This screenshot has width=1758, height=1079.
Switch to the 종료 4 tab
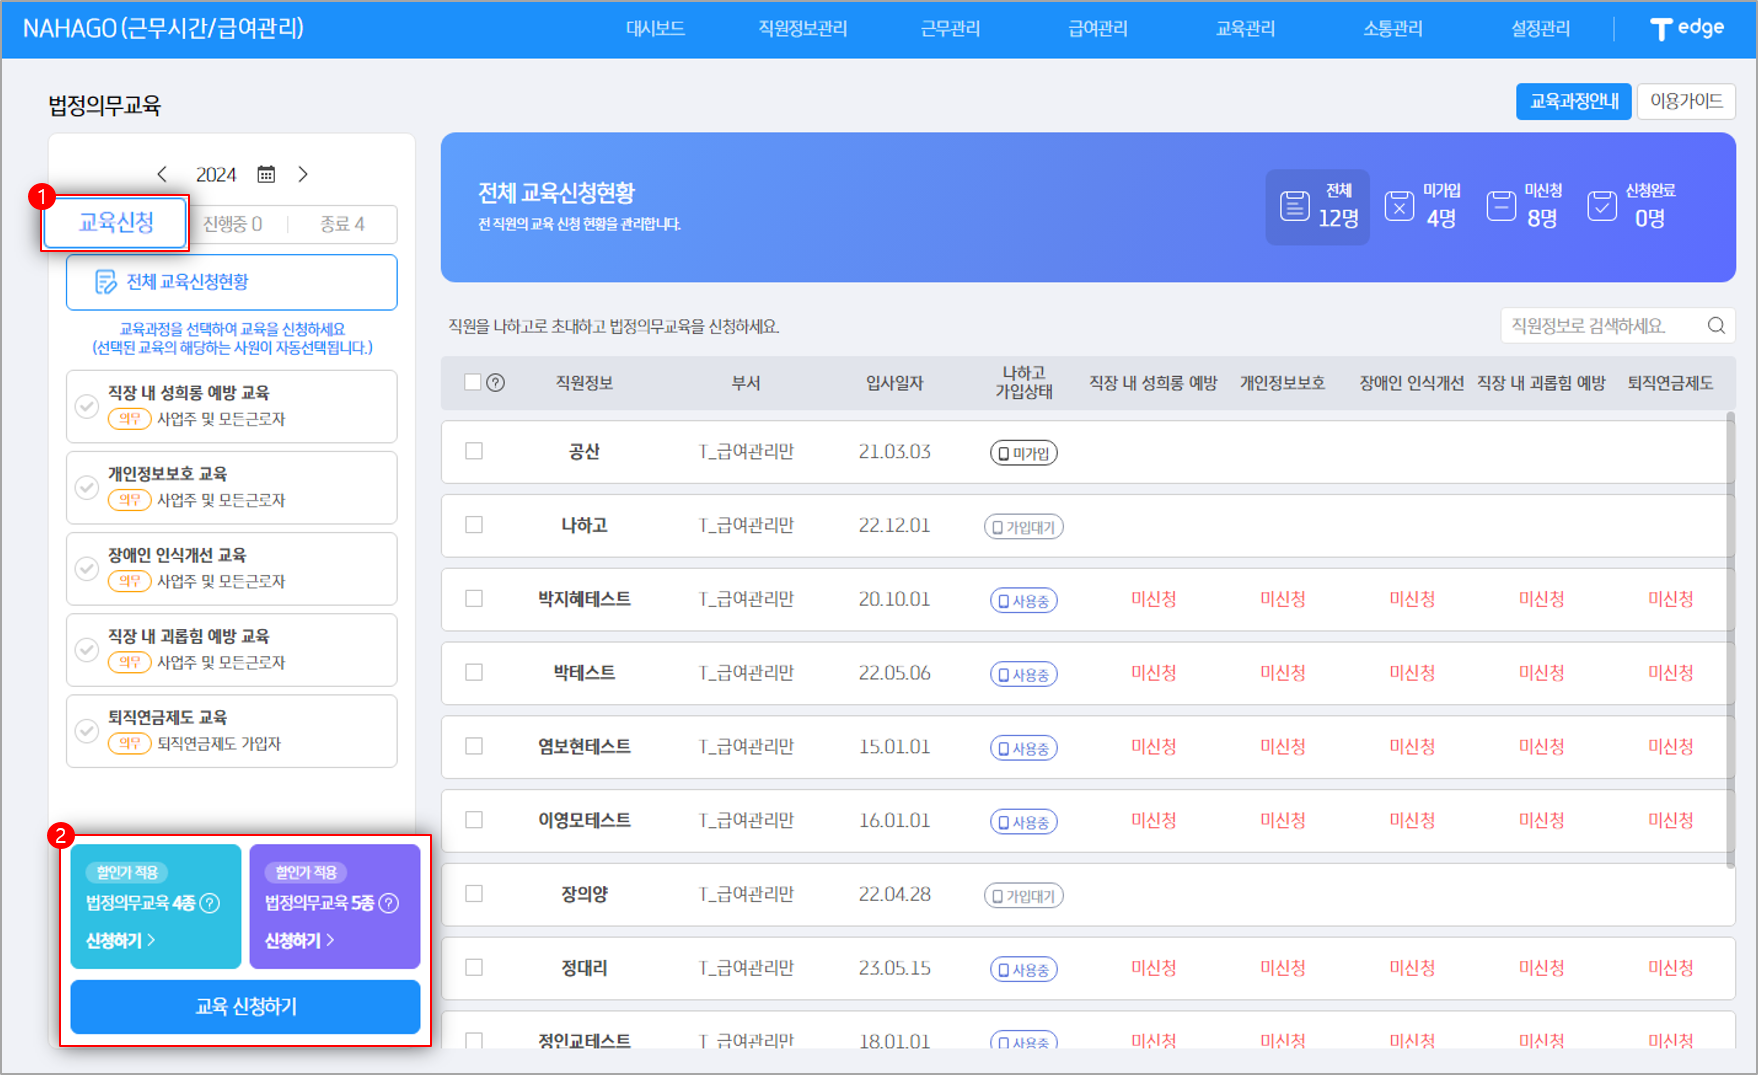342,224
